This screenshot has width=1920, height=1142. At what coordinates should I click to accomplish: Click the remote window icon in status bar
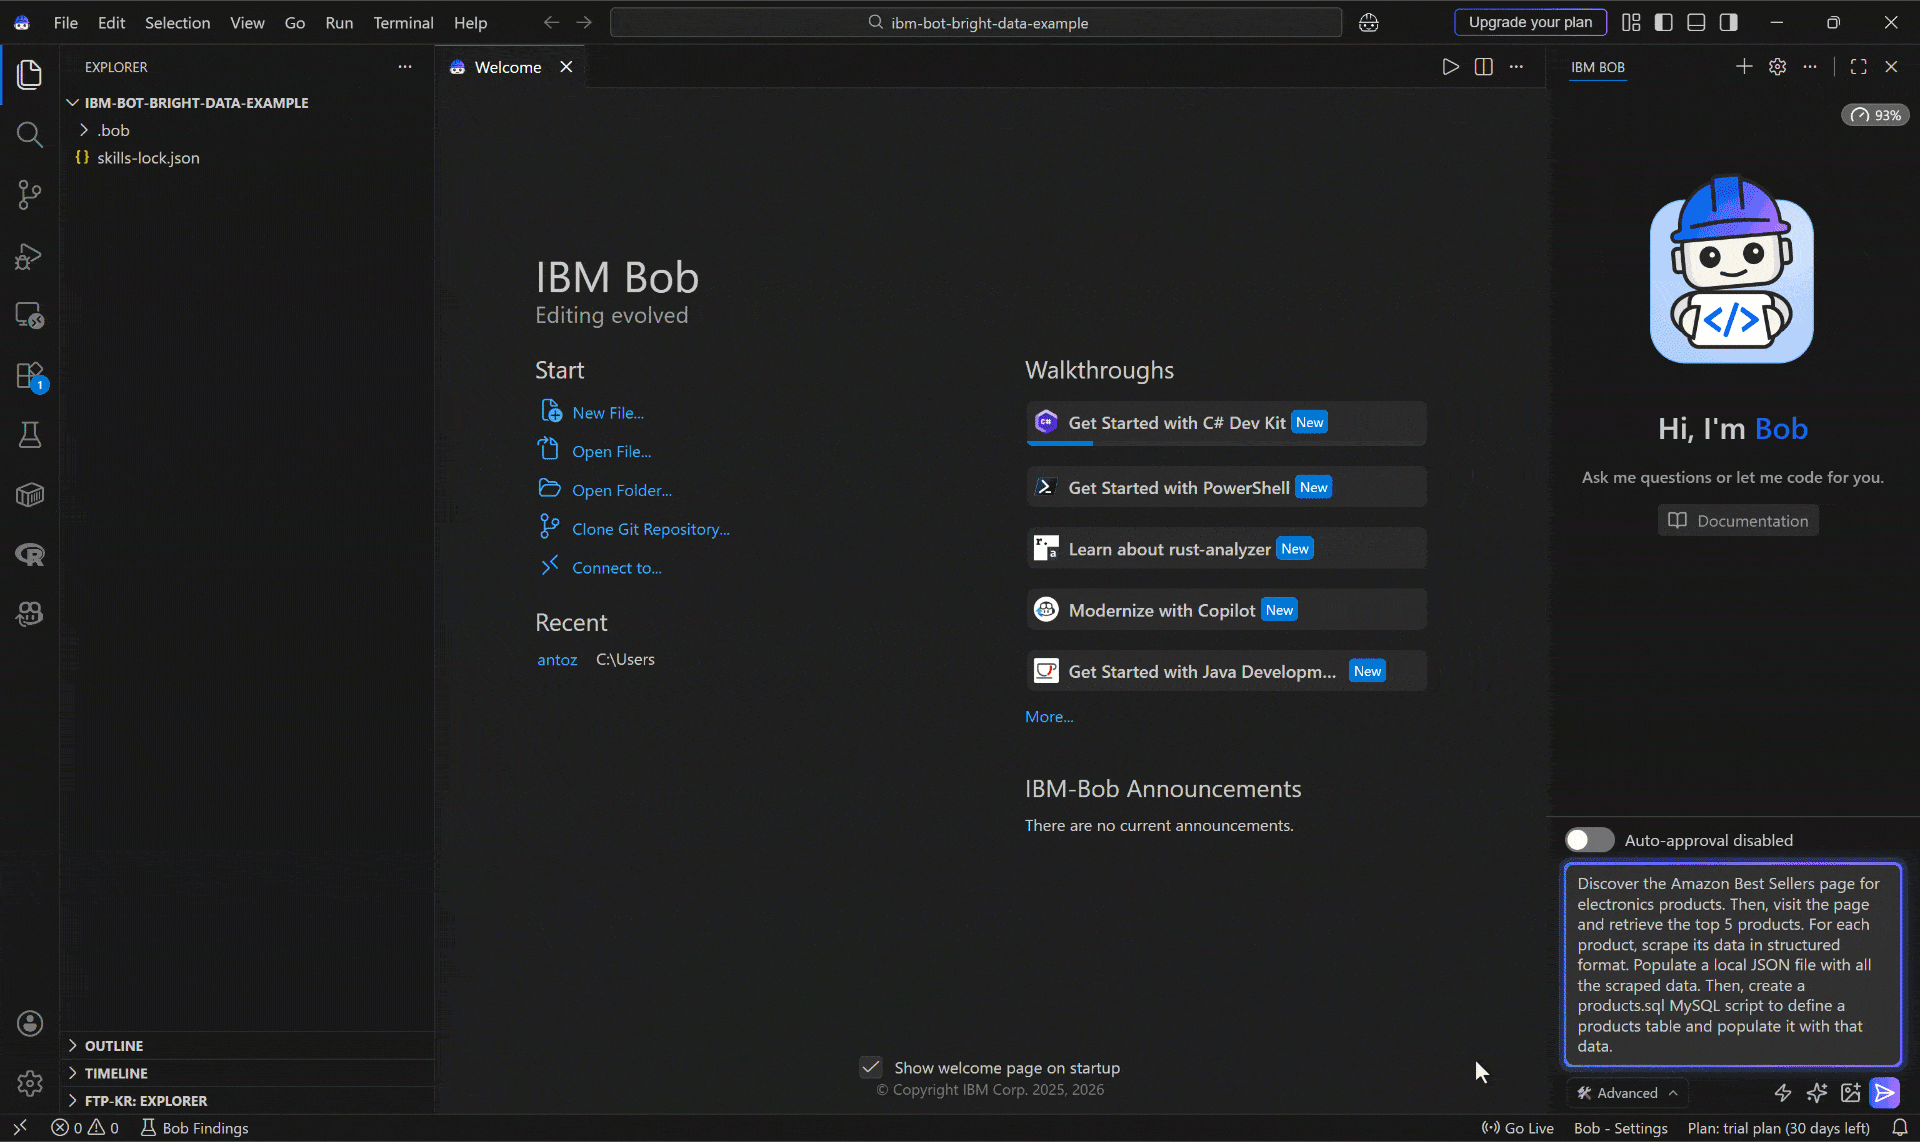pyautogui.click(x=20, y=1128)
